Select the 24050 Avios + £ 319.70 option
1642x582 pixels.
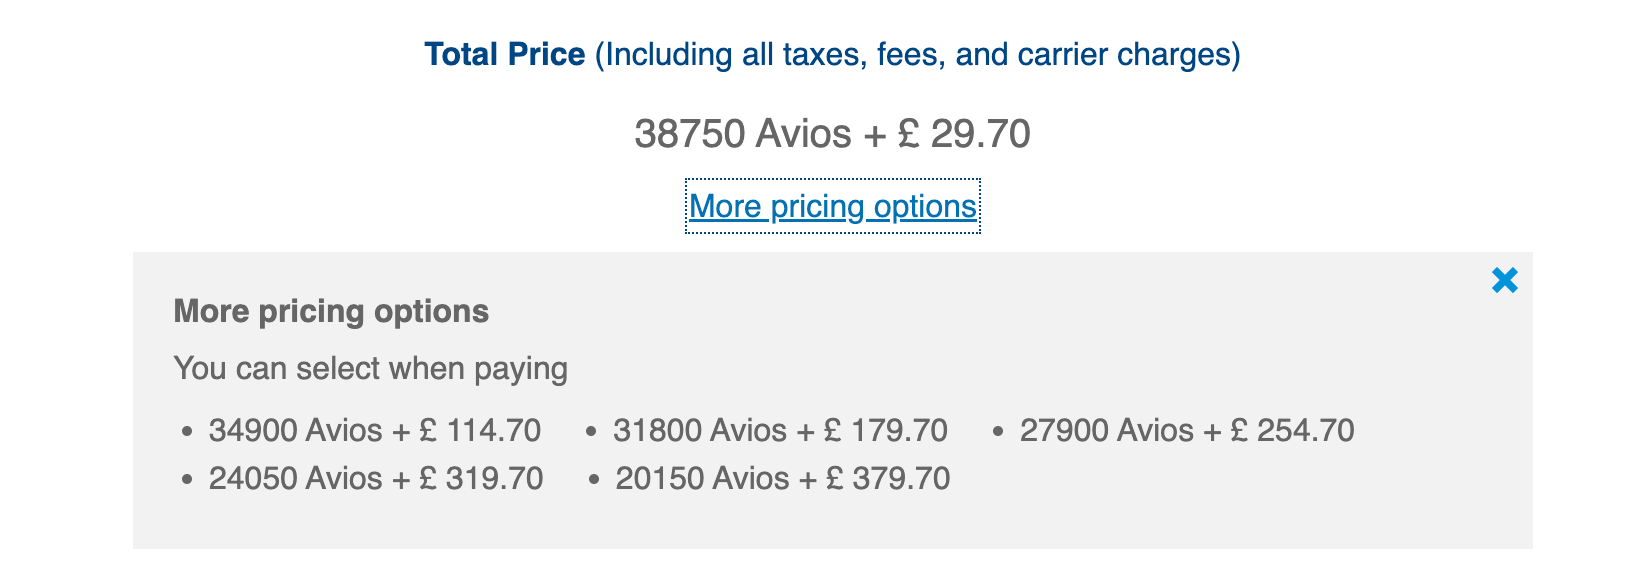375,479
